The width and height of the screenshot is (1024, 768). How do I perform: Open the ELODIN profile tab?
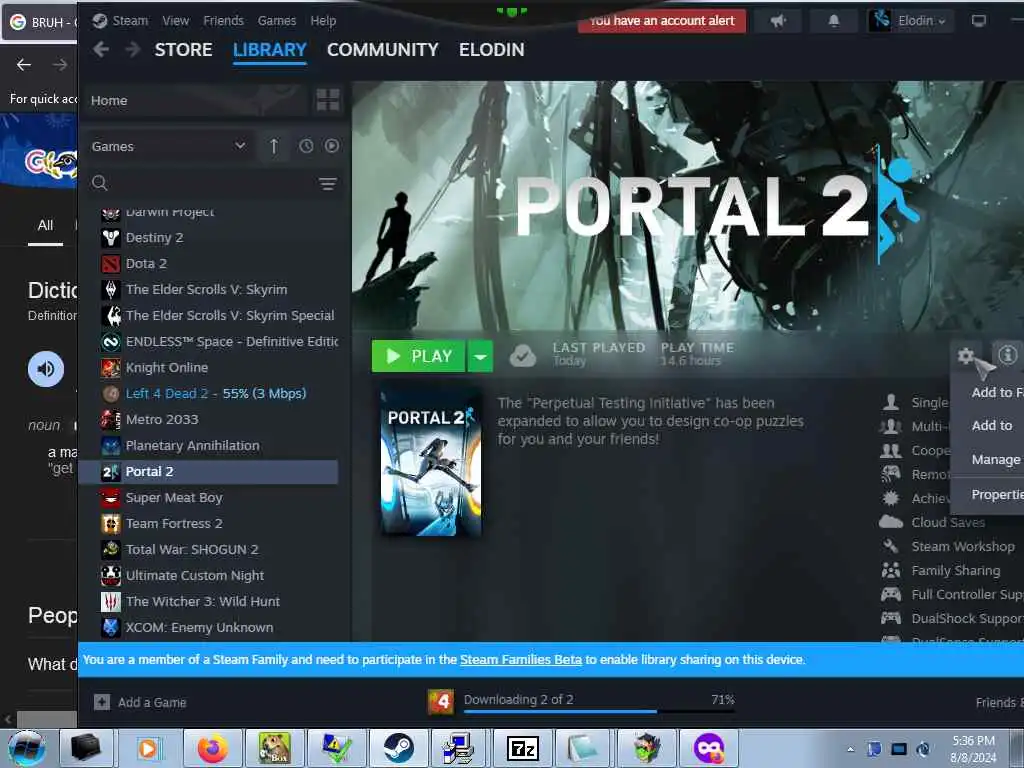[492, 50]
